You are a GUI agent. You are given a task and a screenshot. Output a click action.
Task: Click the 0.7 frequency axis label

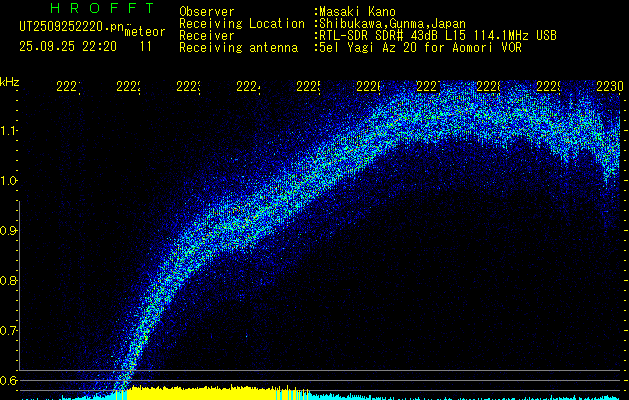[9, 331]
